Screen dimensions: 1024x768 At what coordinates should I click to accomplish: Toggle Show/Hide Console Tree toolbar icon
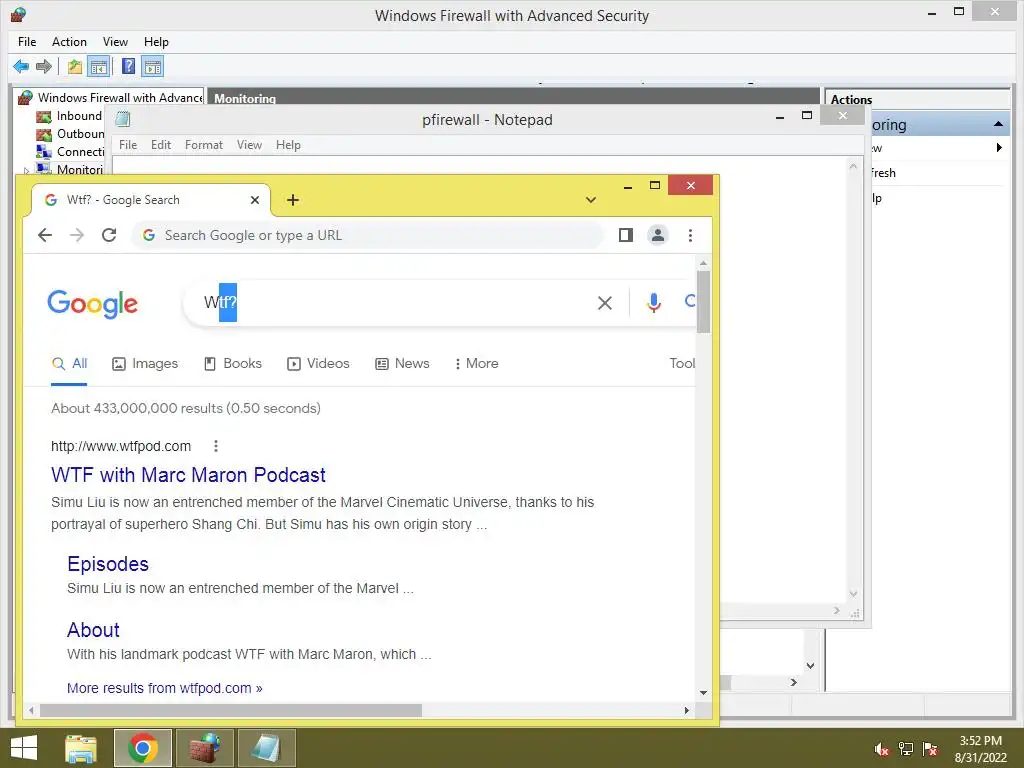tap(99, 66)
